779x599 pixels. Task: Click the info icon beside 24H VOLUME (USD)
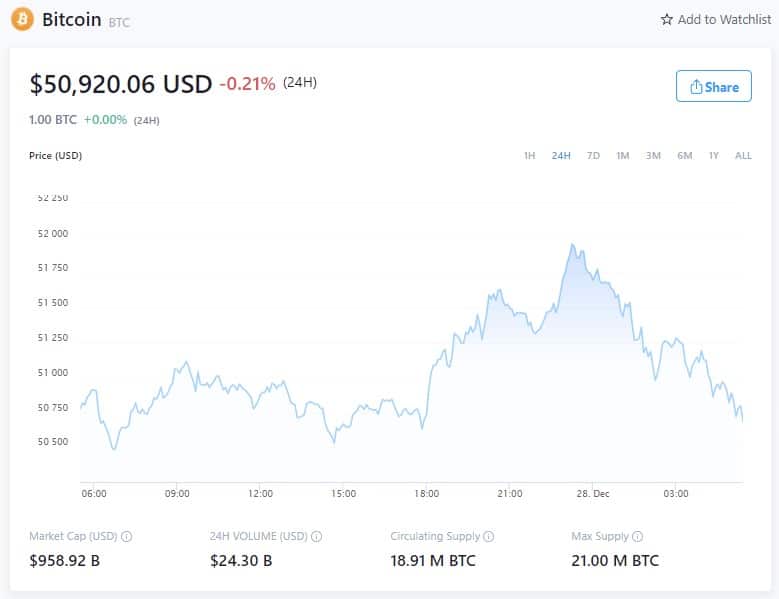click(x=316, y=536)
